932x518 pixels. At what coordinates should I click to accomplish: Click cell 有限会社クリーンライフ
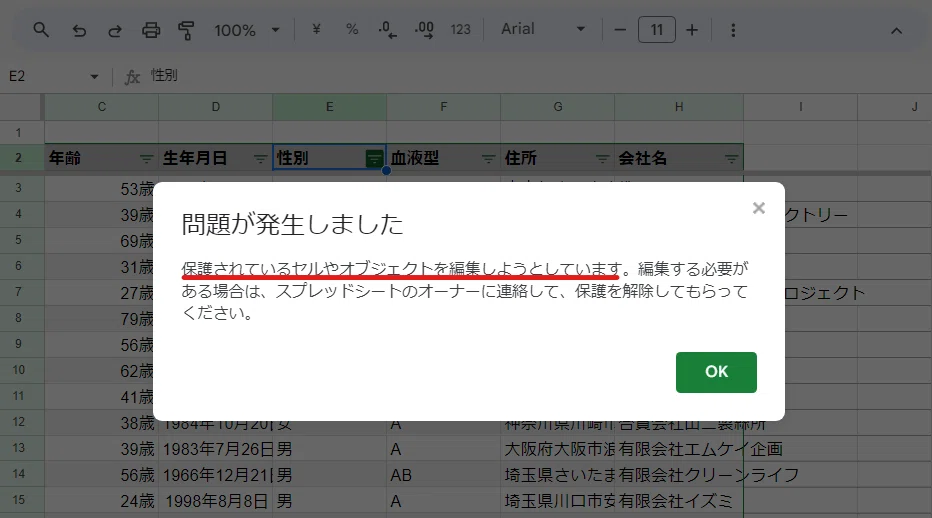pos(679,475)
